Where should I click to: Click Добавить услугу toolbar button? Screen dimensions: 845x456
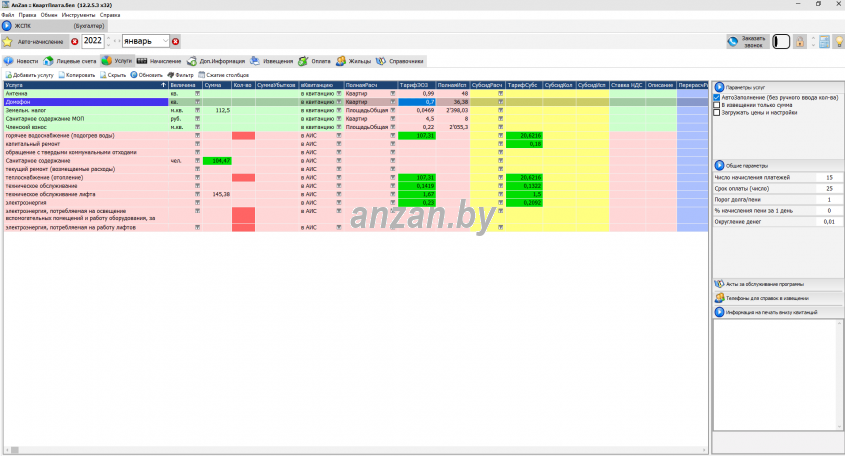pyautogui.click(x=28, y=75)
